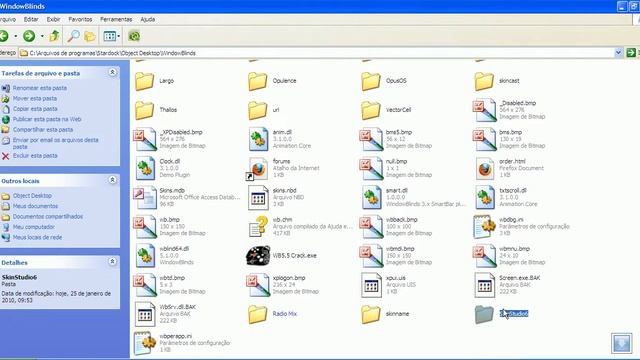Click Renomear esta pasta link
The height and width of the screenshot is (360, 640).
(40, 88)
